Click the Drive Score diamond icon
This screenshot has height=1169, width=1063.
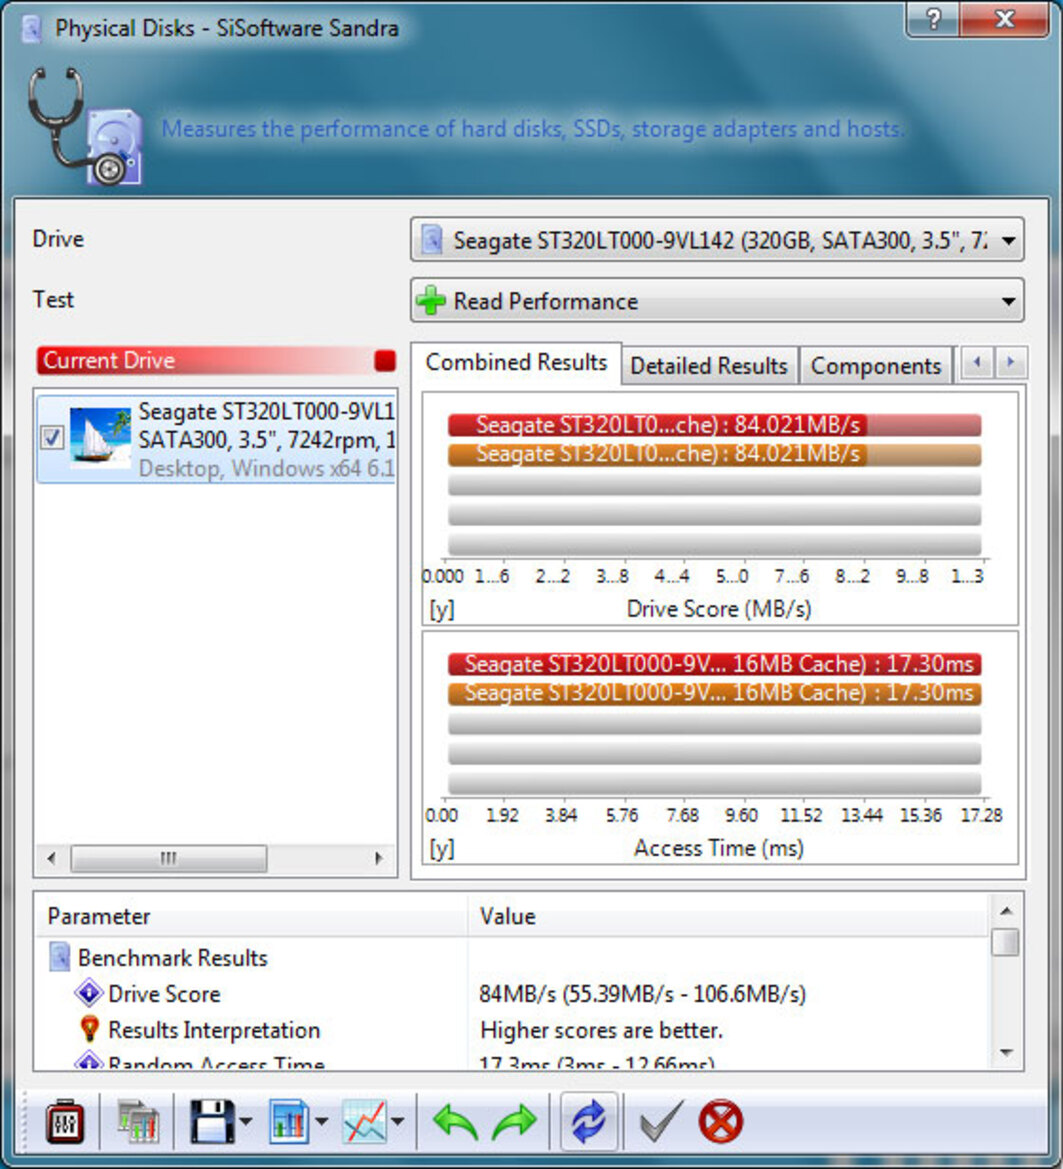(89, 994)
